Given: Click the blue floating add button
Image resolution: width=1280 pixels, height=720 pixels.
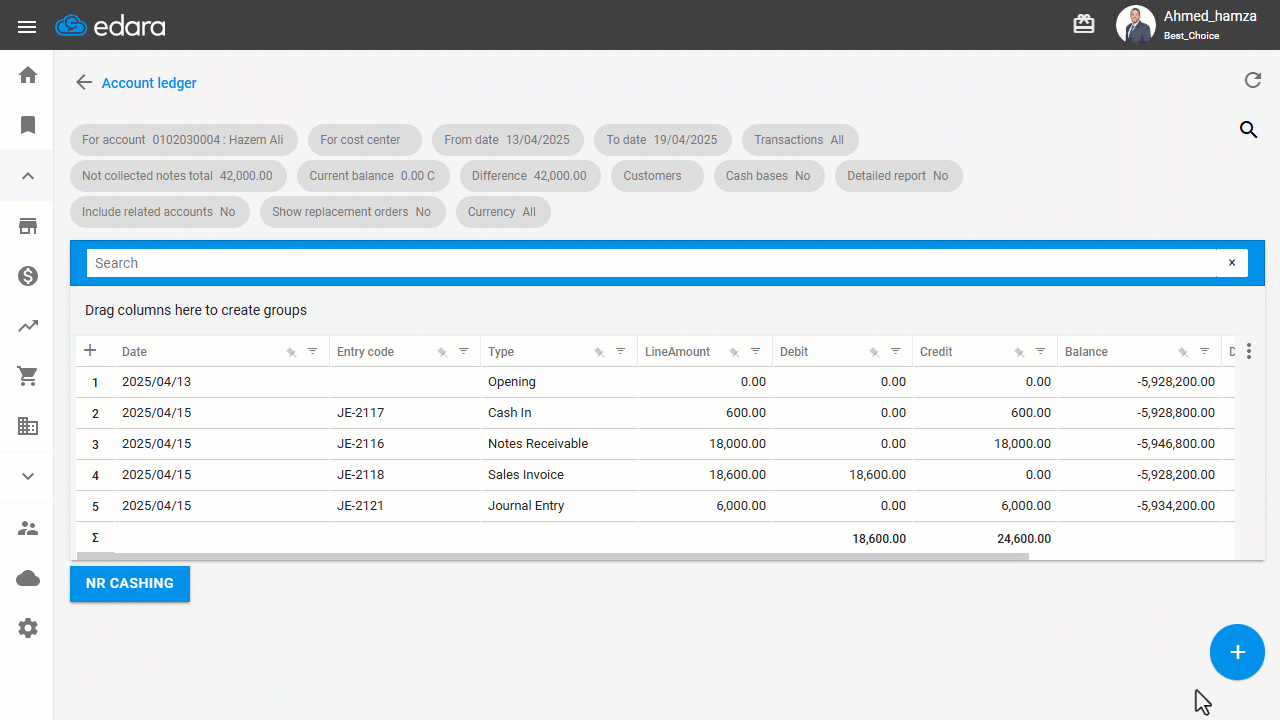Looking at the screenshot, I should (x=1238, y=652).
